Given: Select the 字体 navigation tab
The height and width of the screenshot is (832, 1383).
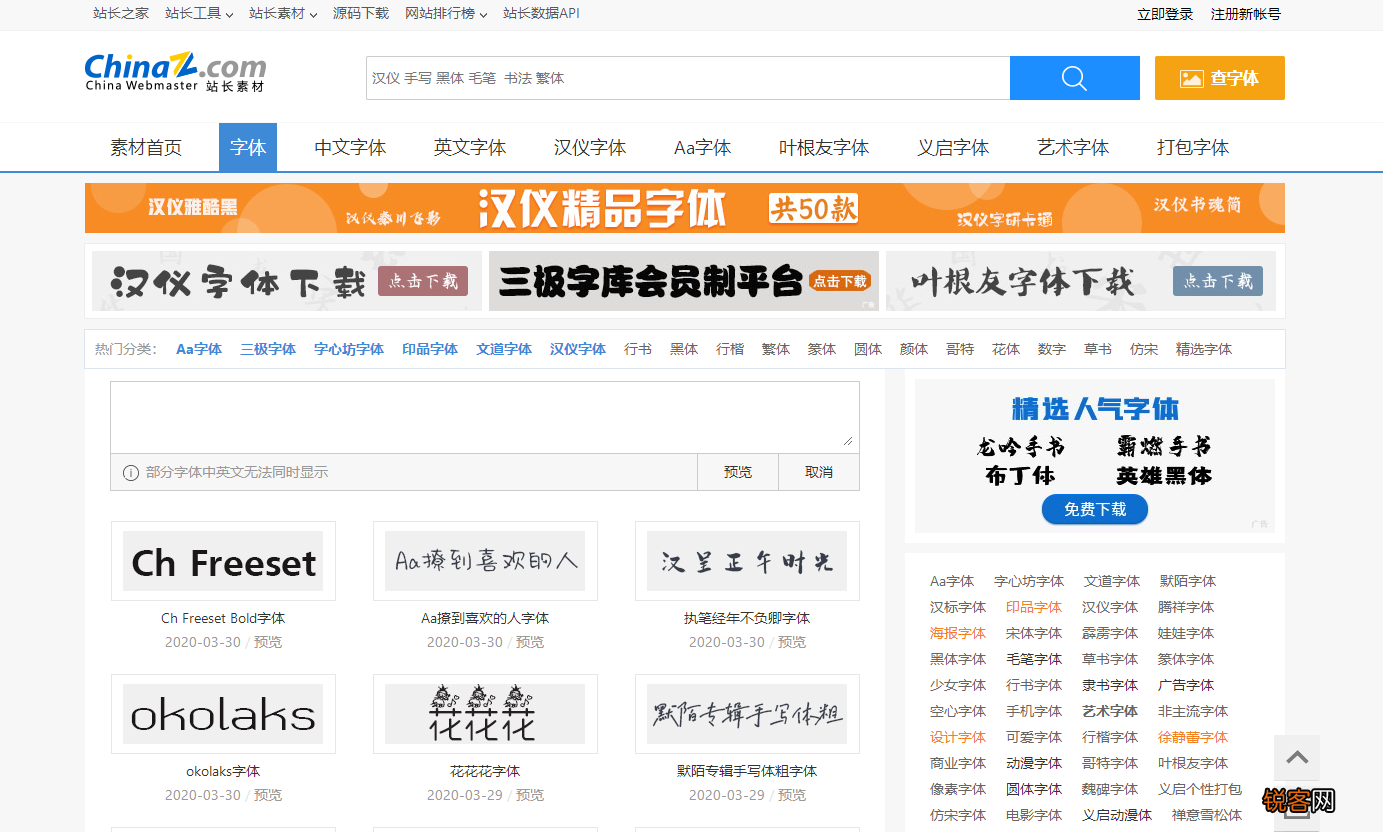Looking at the screenshot, I should [248, 147].
